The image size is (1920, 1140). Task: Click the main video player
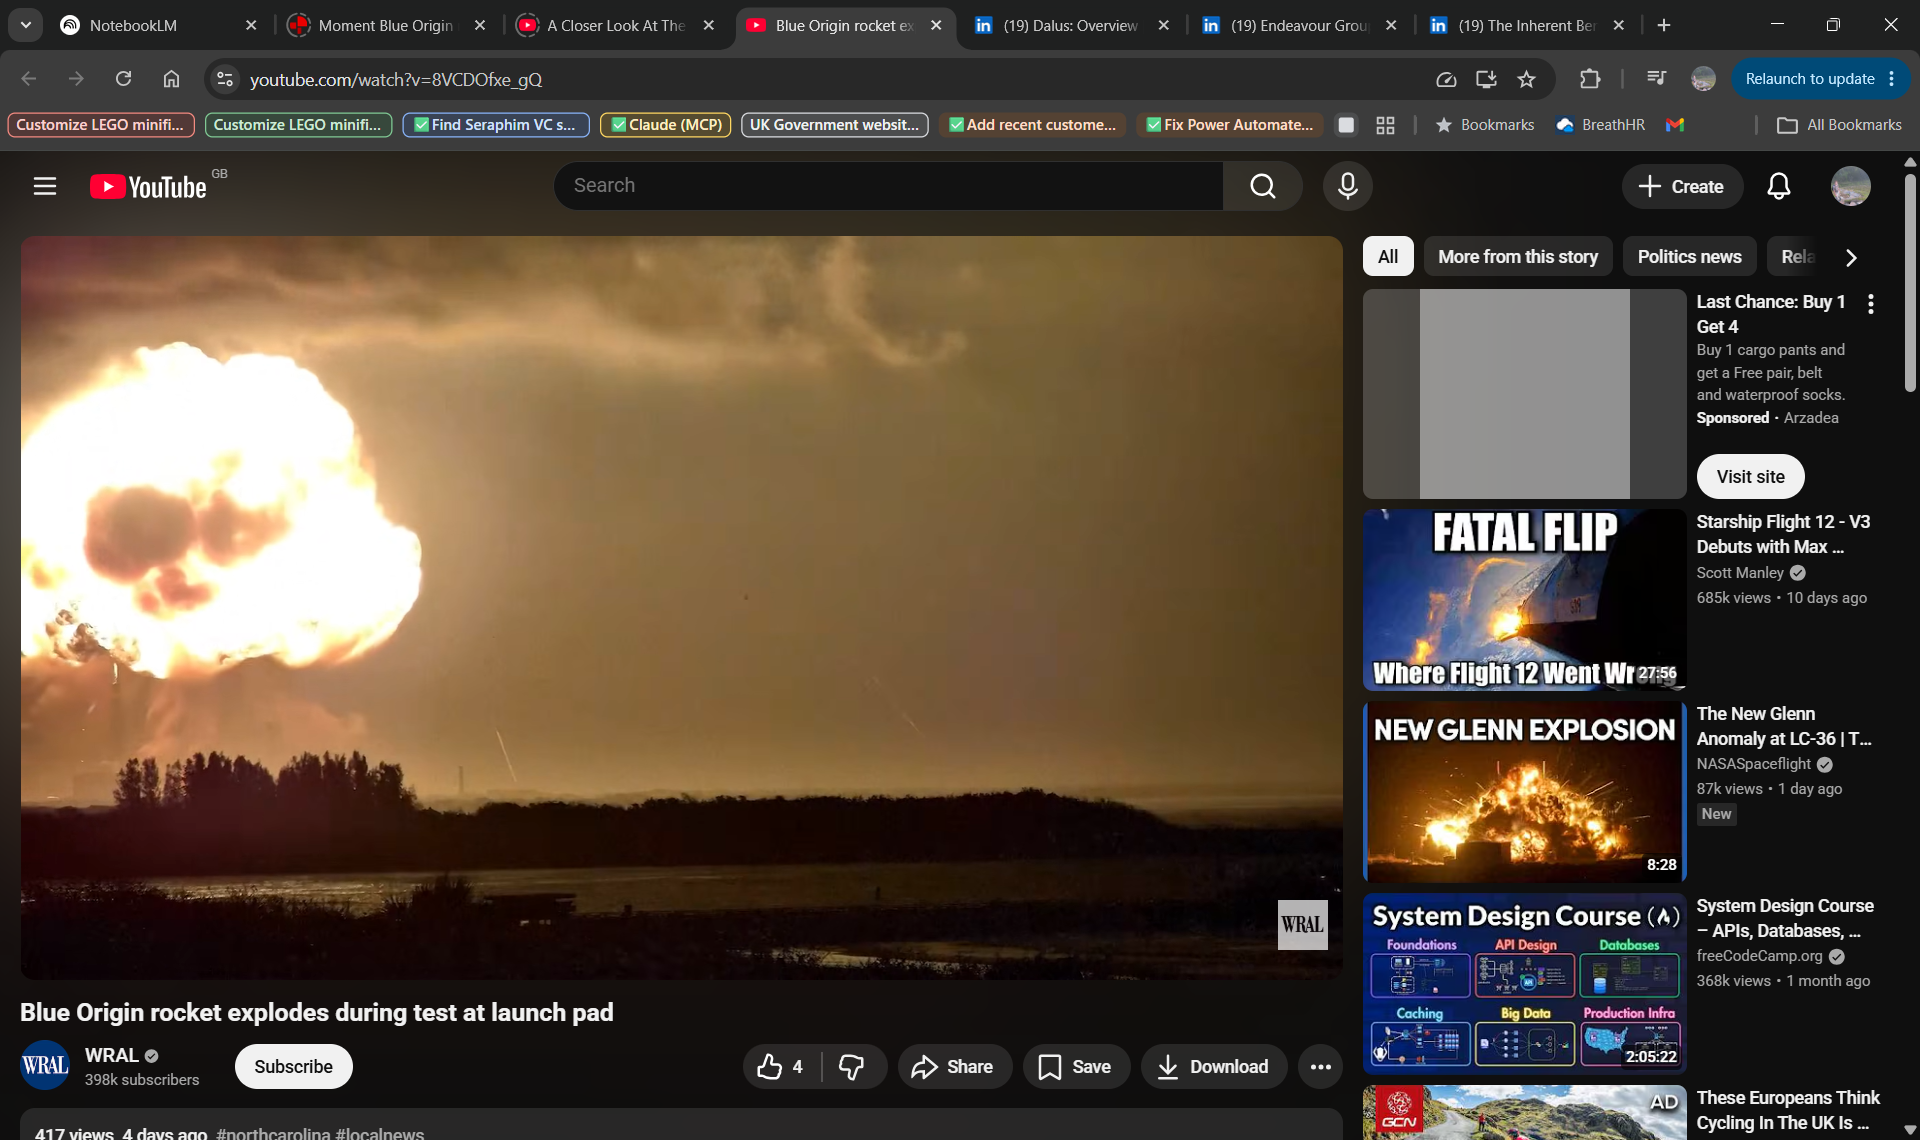click(x=681, y=607)
